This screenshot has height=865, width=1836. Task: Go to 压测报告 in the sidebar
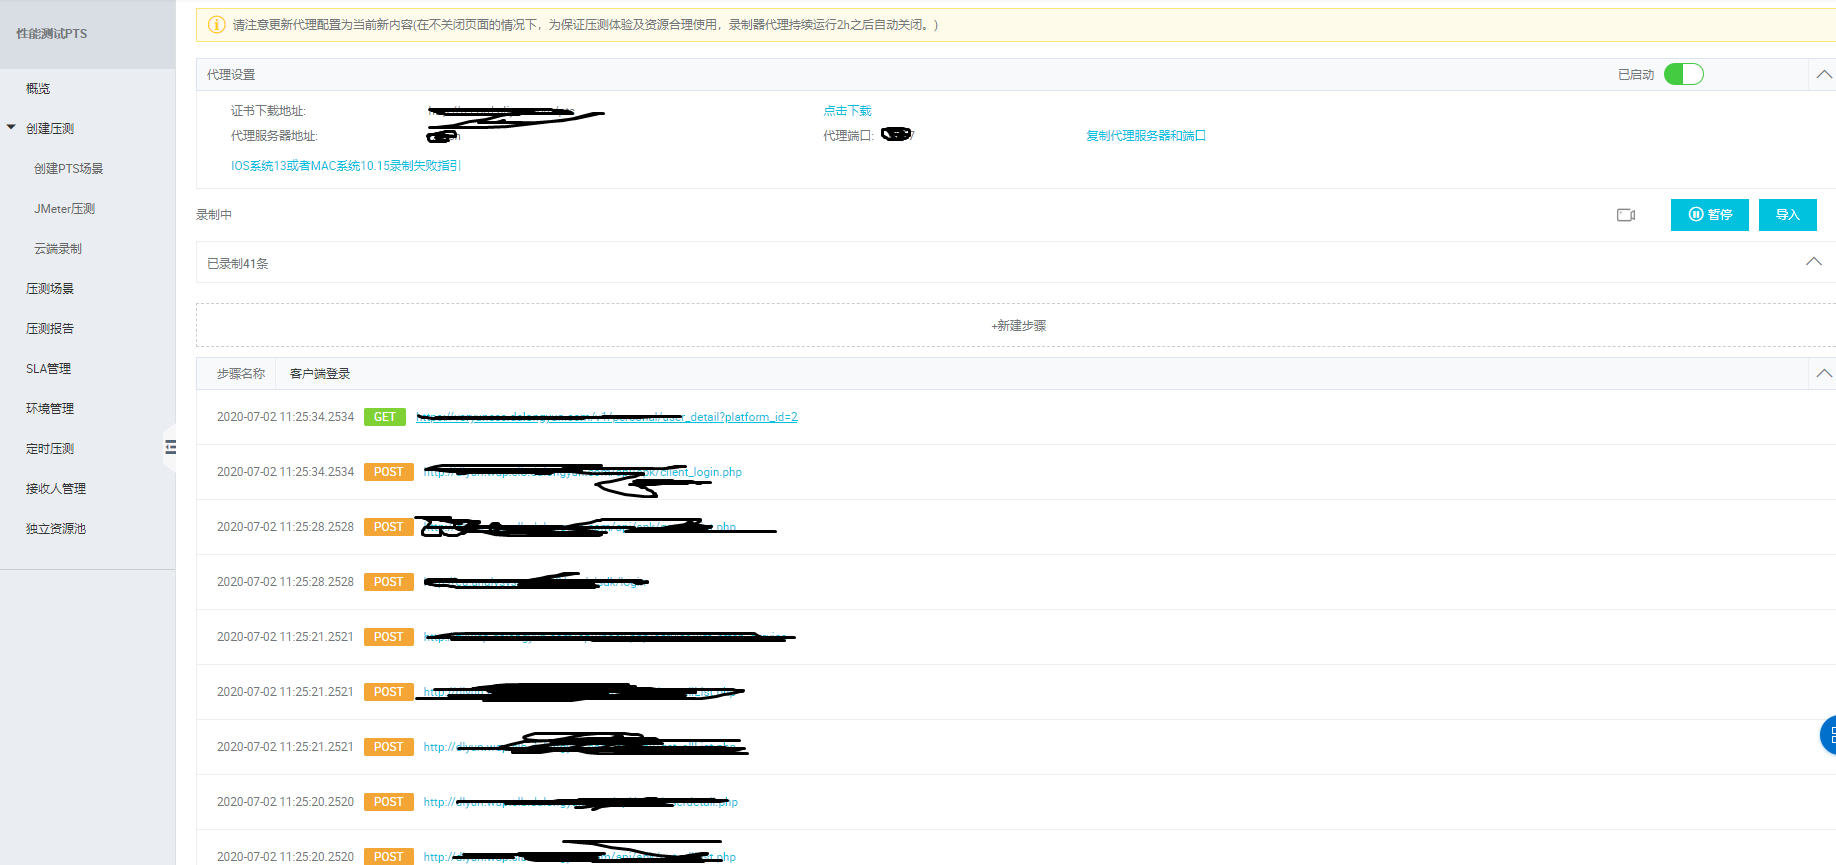tap(50, 329)
